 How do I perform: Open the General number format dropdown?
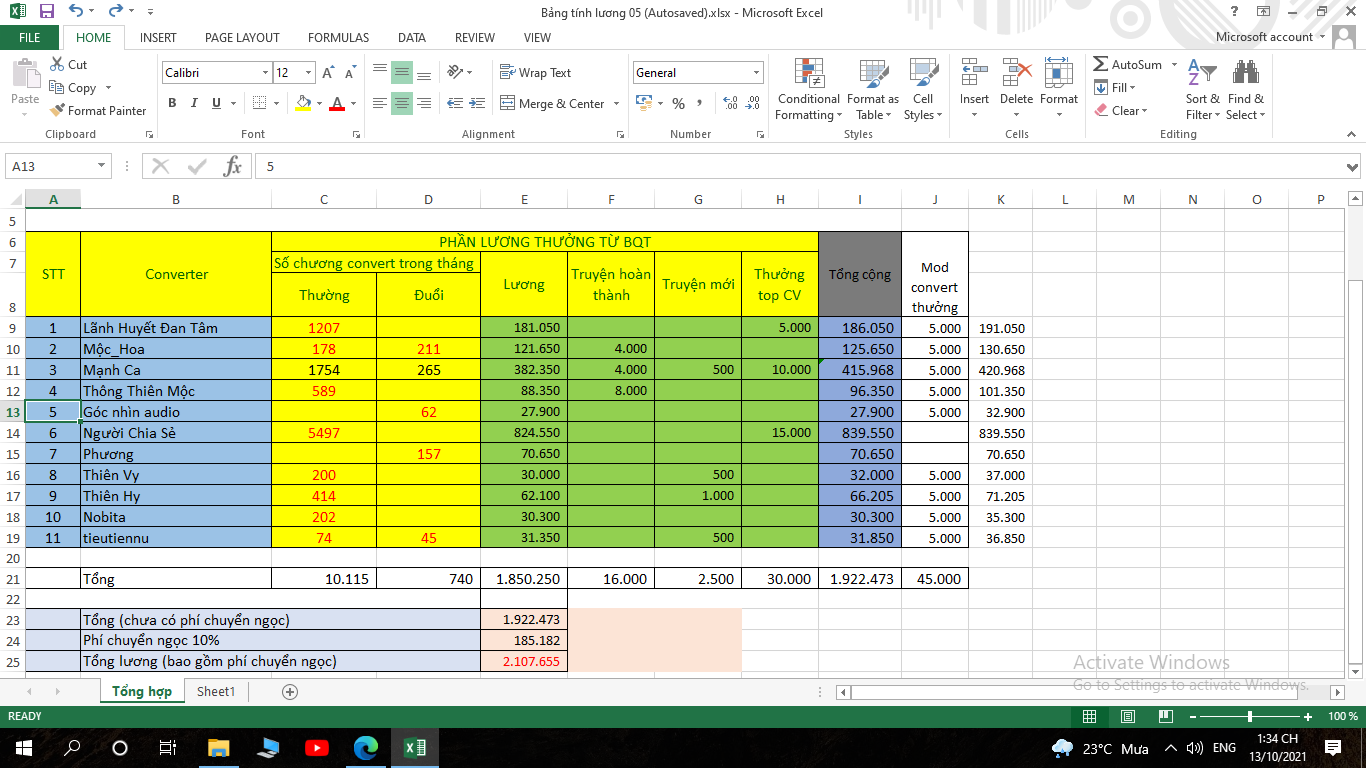point(756,73)
